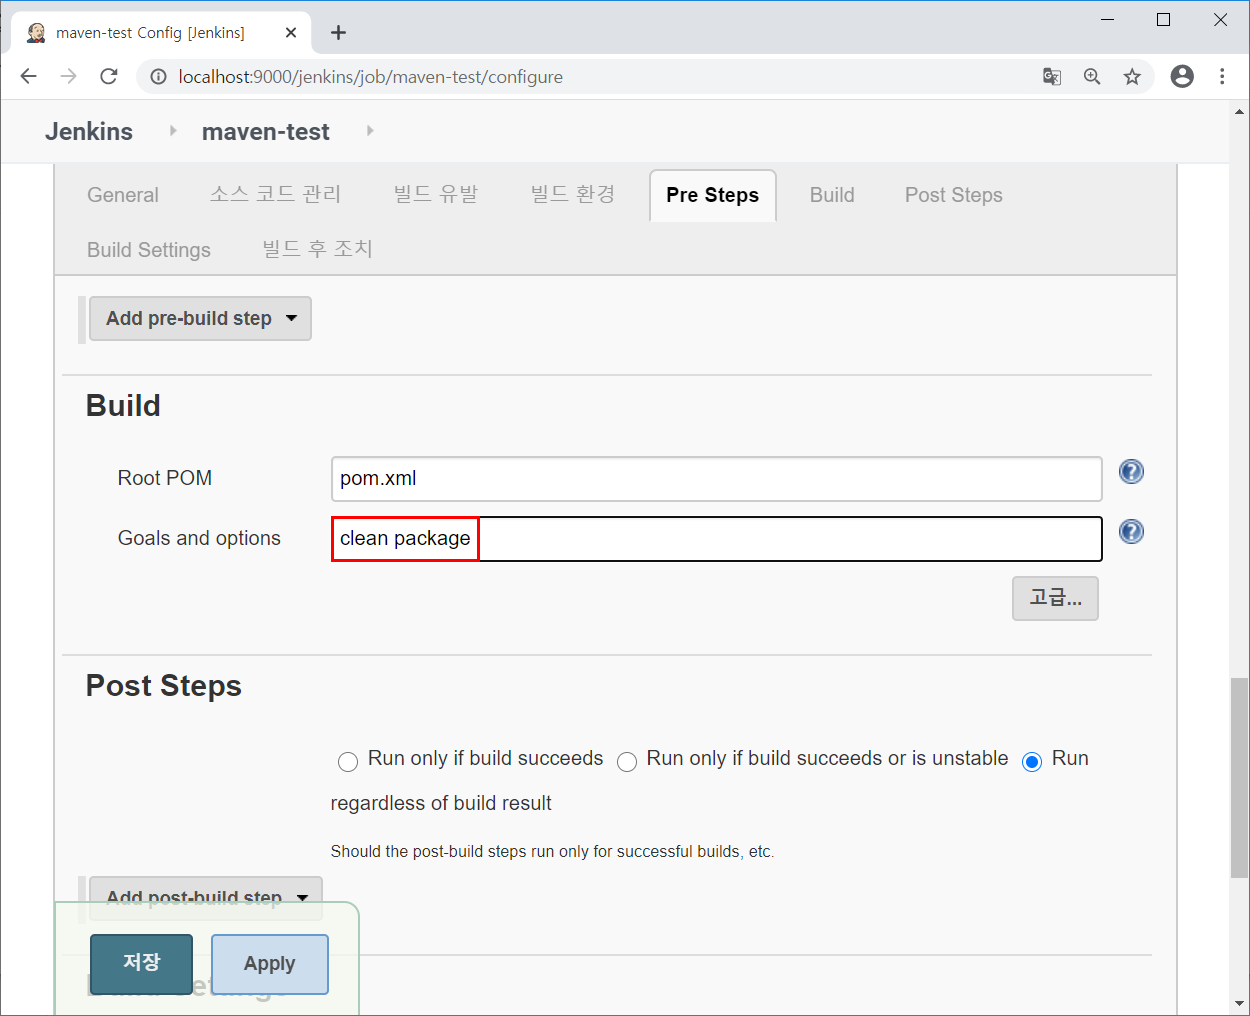Switch to 빌드 후 조치 tab
This screenshot has height=1016, width=1250.
317,250
